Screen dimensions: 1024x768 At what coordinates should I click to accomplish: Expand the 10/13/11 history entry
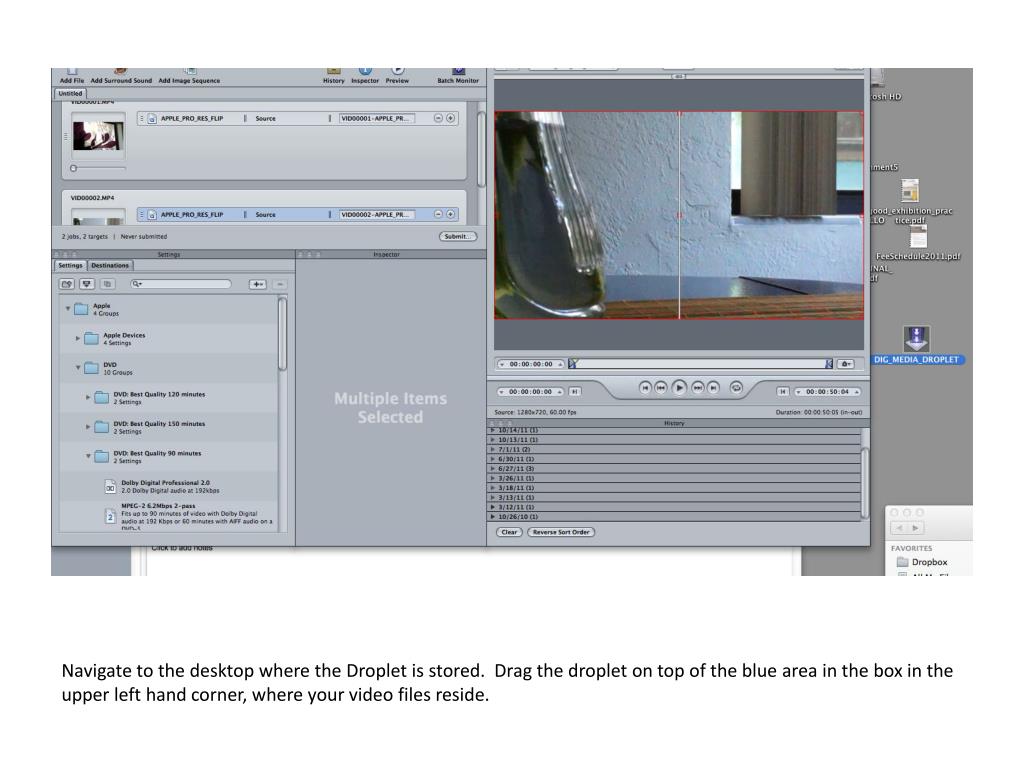pyautogui.click(x=492, y=440)
